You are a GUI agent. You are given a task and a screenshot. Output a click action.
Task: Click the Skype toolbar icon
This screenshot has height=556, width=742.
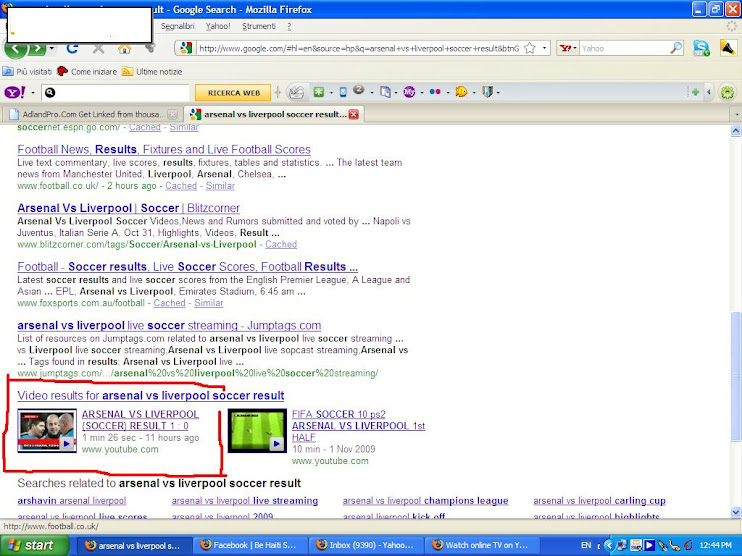tap(701, 48)
